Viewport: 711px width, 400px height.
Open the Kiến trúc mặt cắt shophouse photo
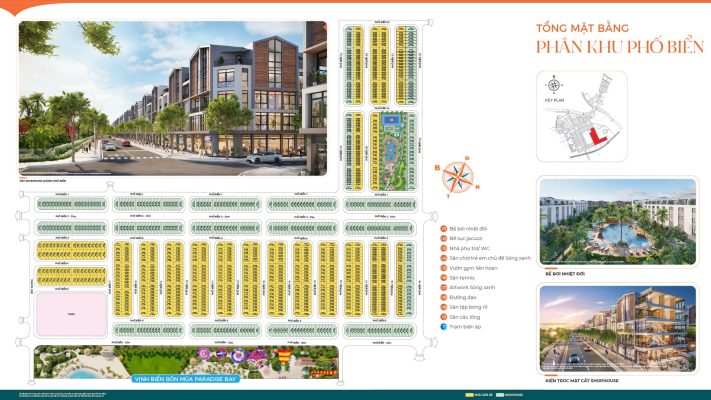tap(616, 326)
